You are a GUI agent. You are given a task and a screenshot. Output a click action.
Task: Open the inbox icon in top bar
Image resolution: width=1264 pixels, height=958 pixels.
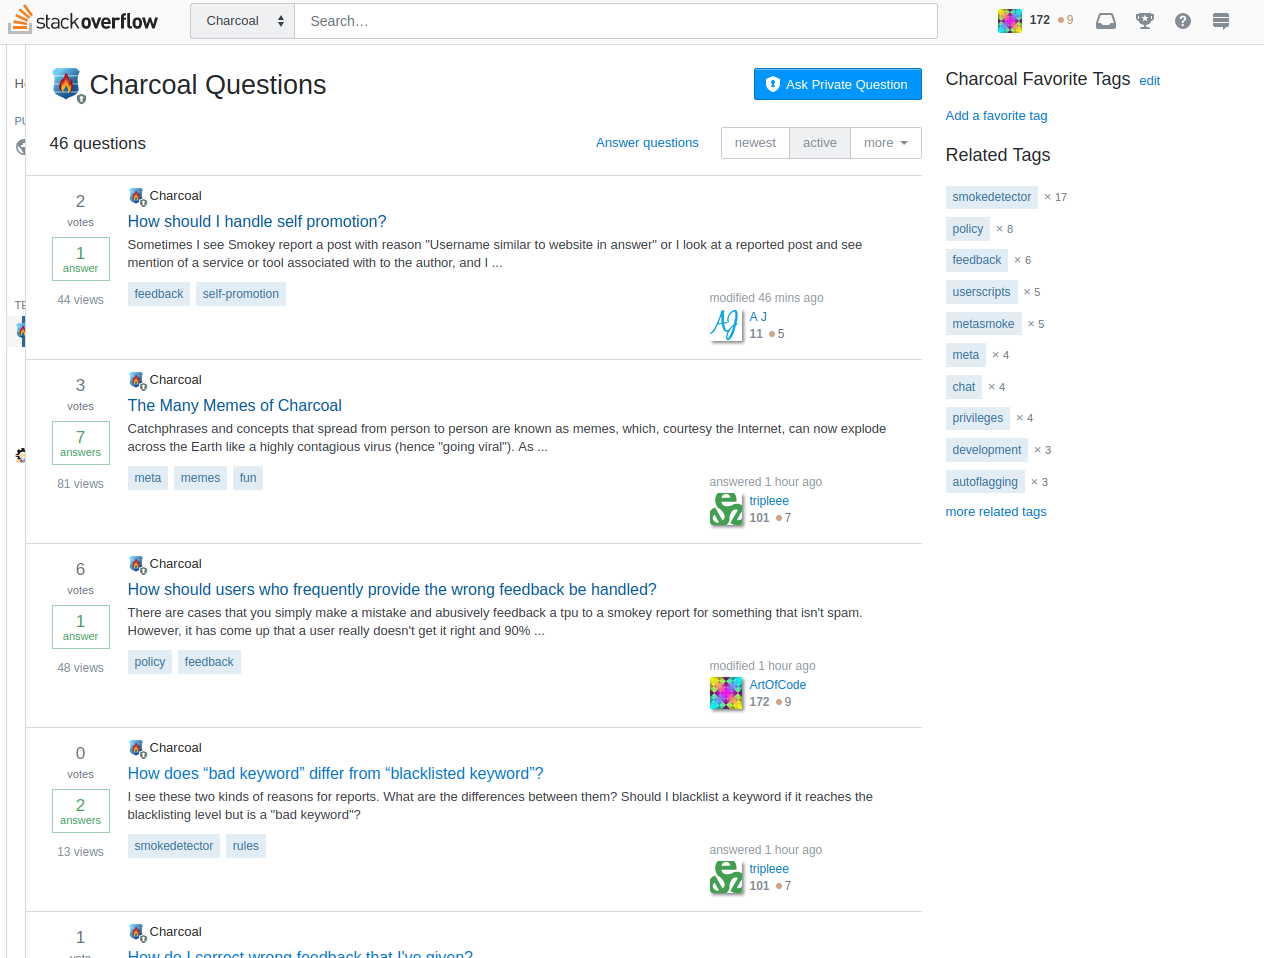pos(1105,20)
